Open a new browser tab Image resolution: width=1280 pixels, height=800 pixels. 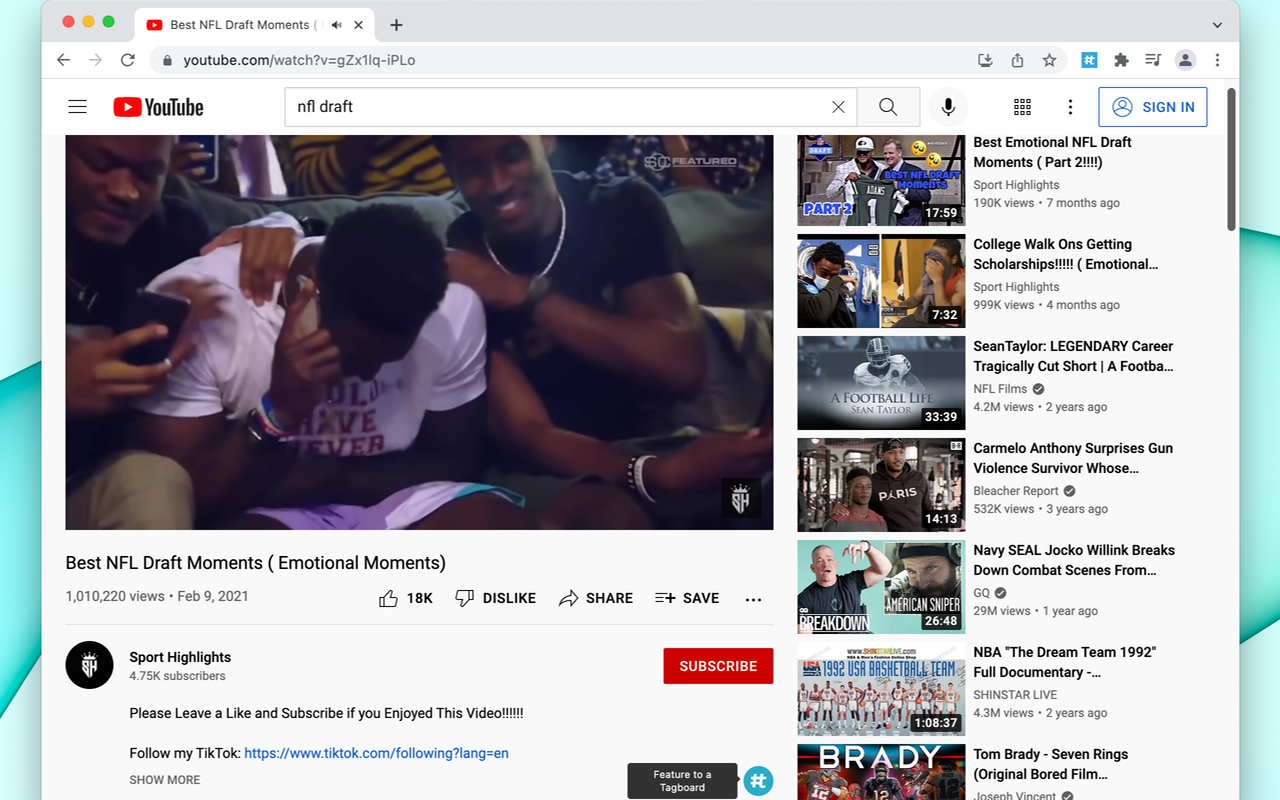coord(397,25)
